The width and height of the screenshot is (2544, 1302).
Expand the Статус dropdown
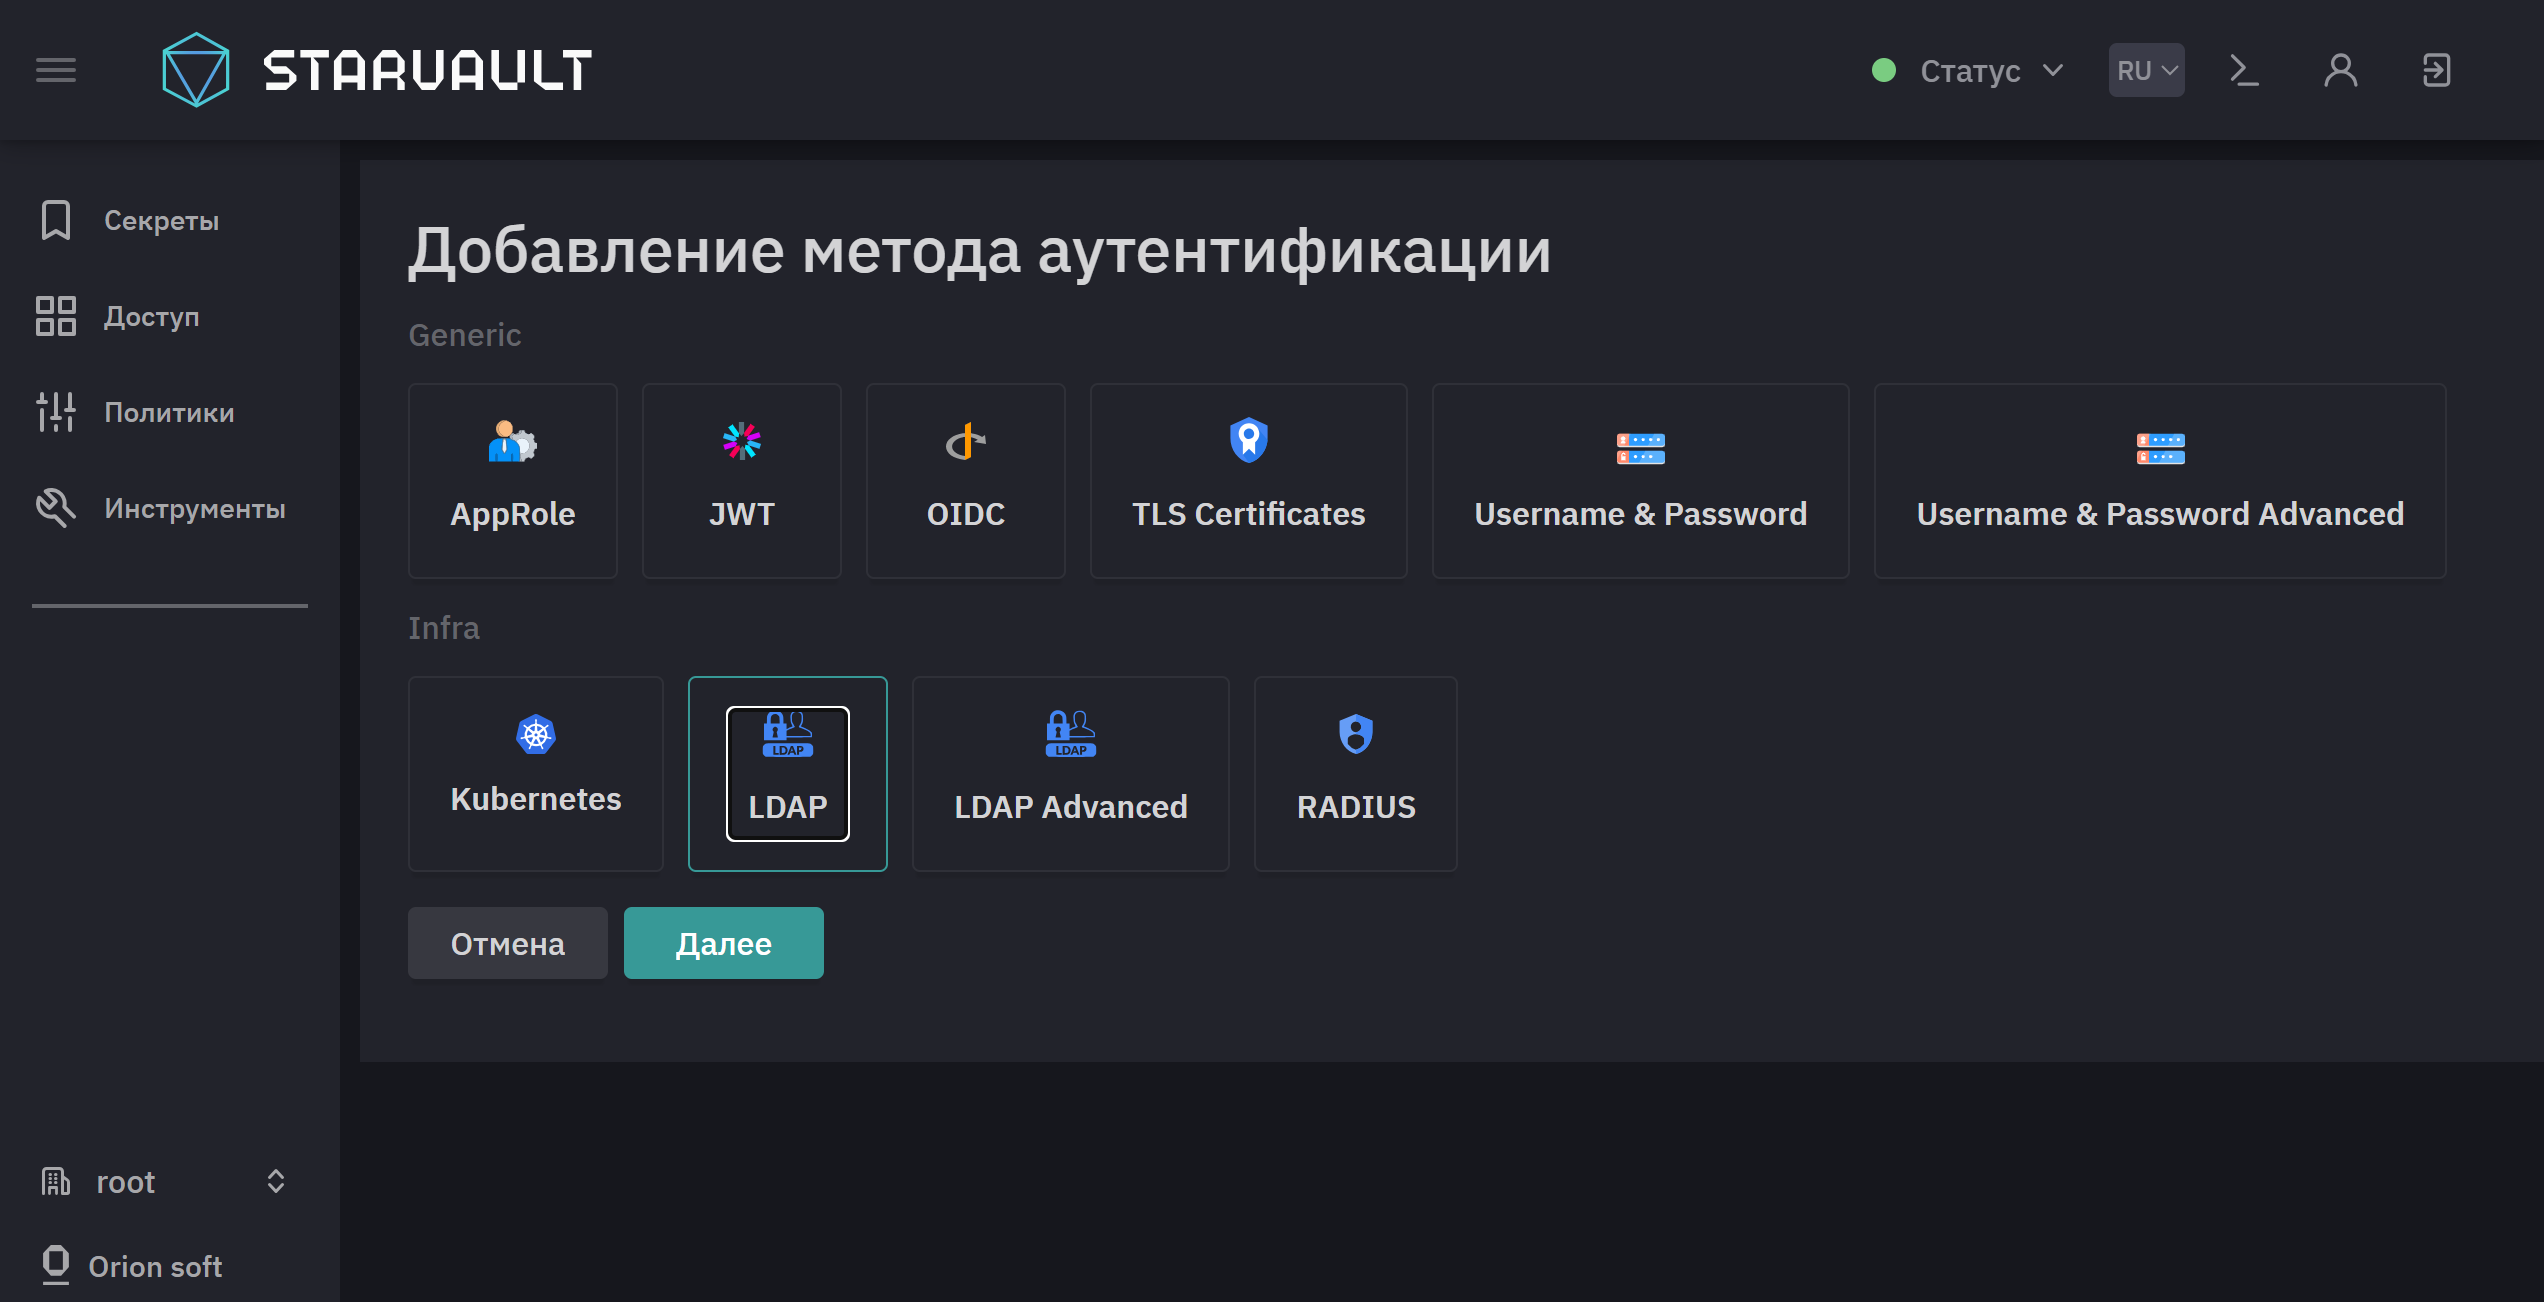1968,70
